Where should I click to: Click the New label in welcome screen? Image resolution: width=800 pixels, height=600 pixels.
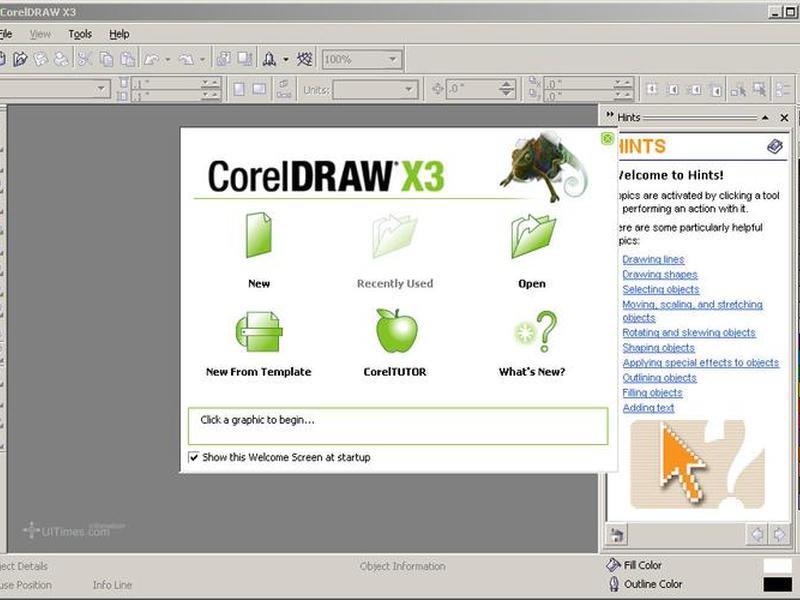click(x=259, y=284)
